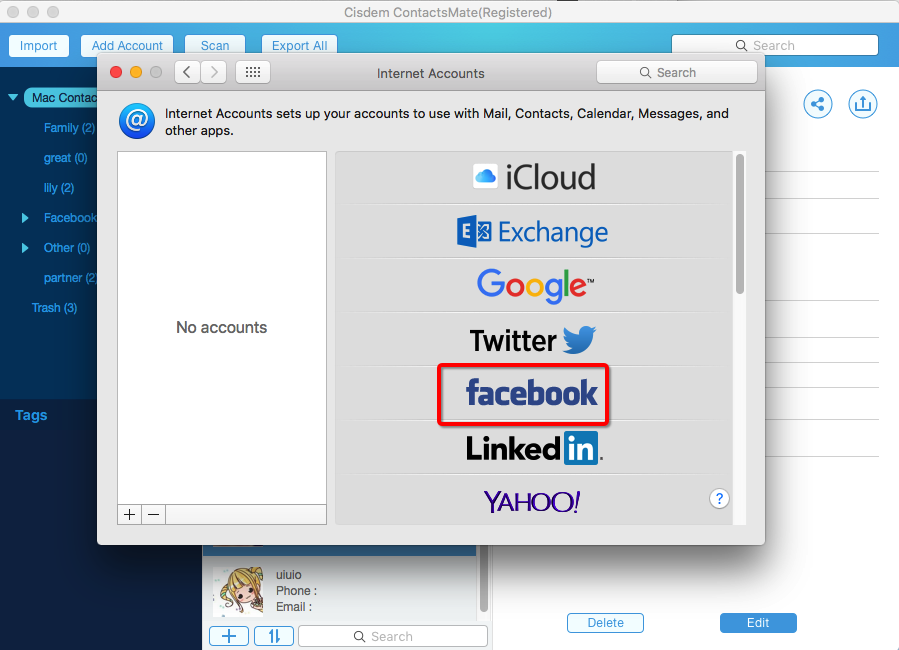The image size is (899, 650).
Task: Click the Export All button
Action: (299, 46)
